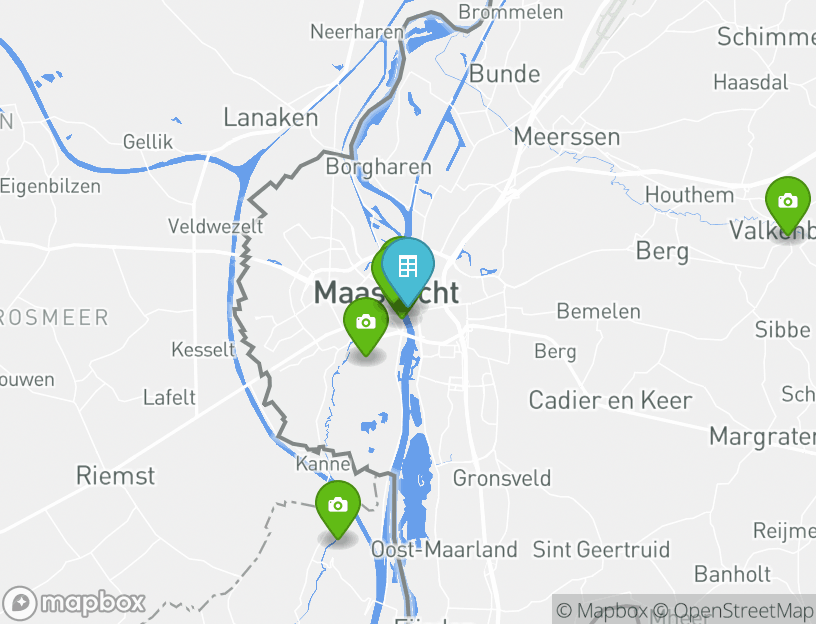Click the Gronsveld label
Viewport: 816px width, 624px height.
[x=502, y=478]
